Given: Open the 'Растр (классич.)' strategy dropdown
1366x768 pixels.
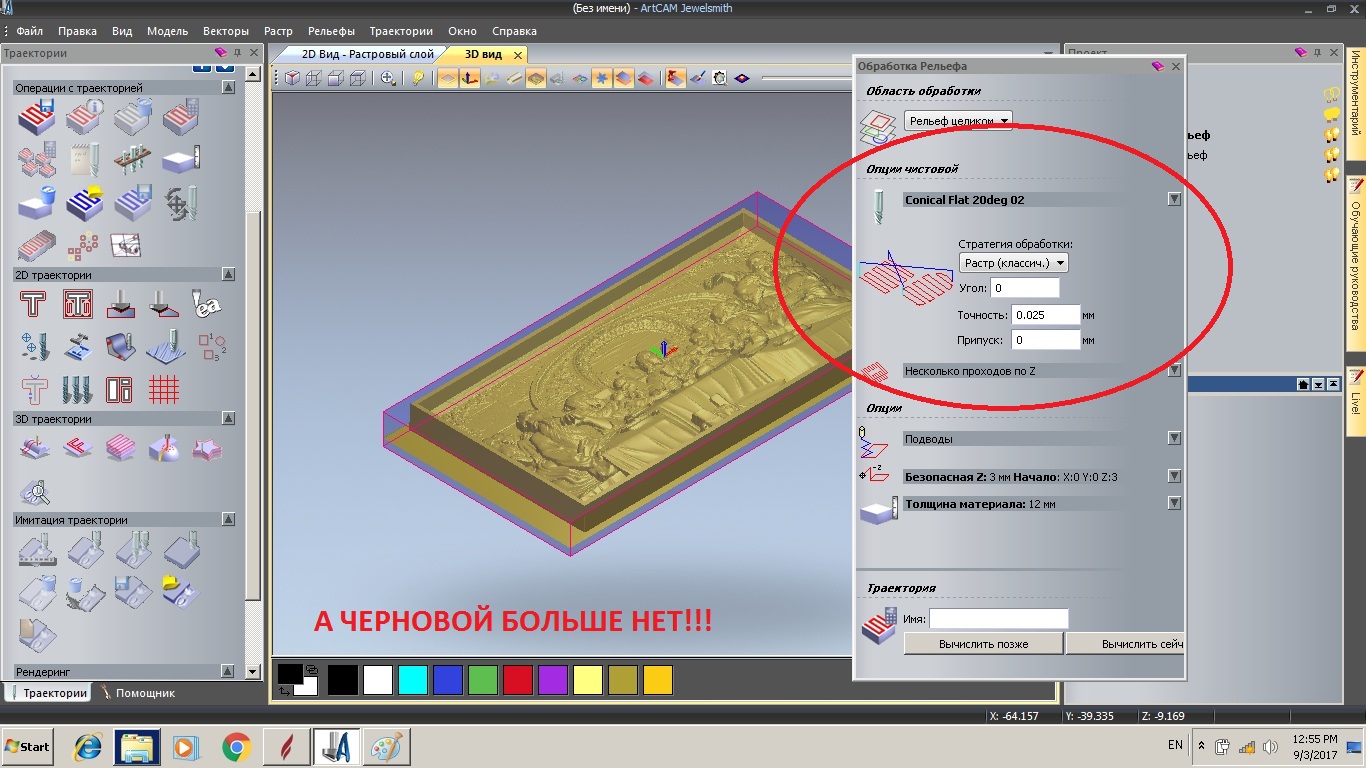Looking at the screenshot, I should coord(1014,263).
